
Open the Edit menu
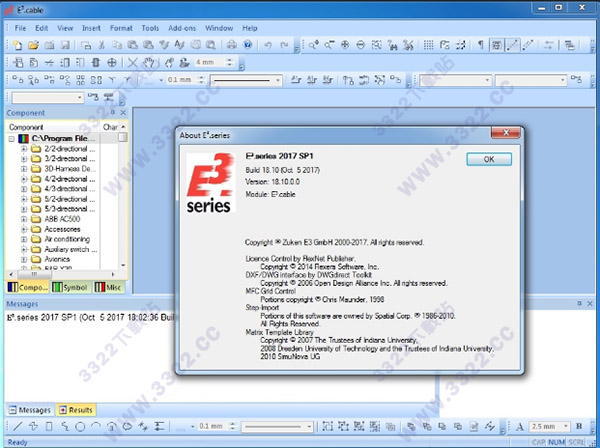point(42,28)
